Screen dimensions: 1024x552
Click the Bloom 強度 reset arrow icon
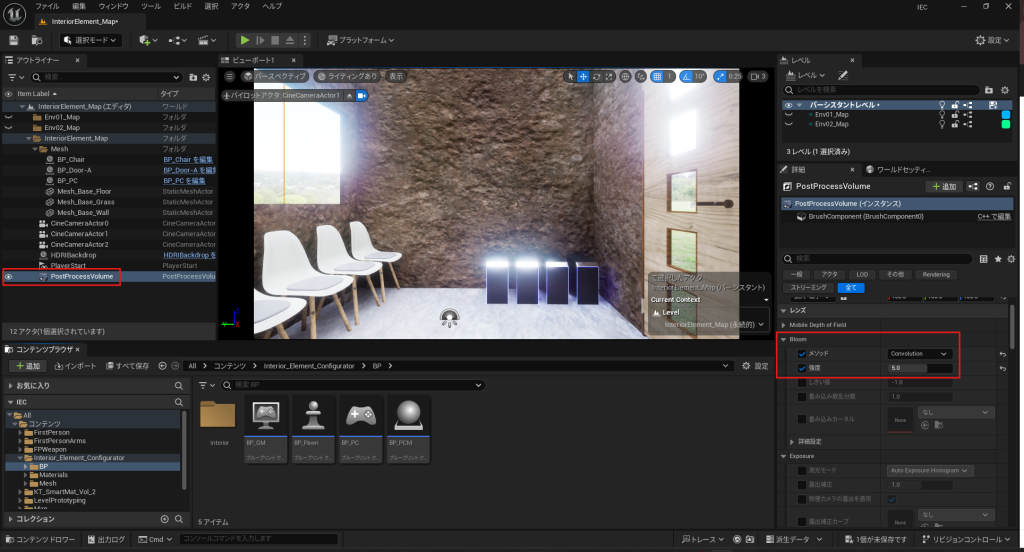pyautogui.click(x=1001, y=369)
